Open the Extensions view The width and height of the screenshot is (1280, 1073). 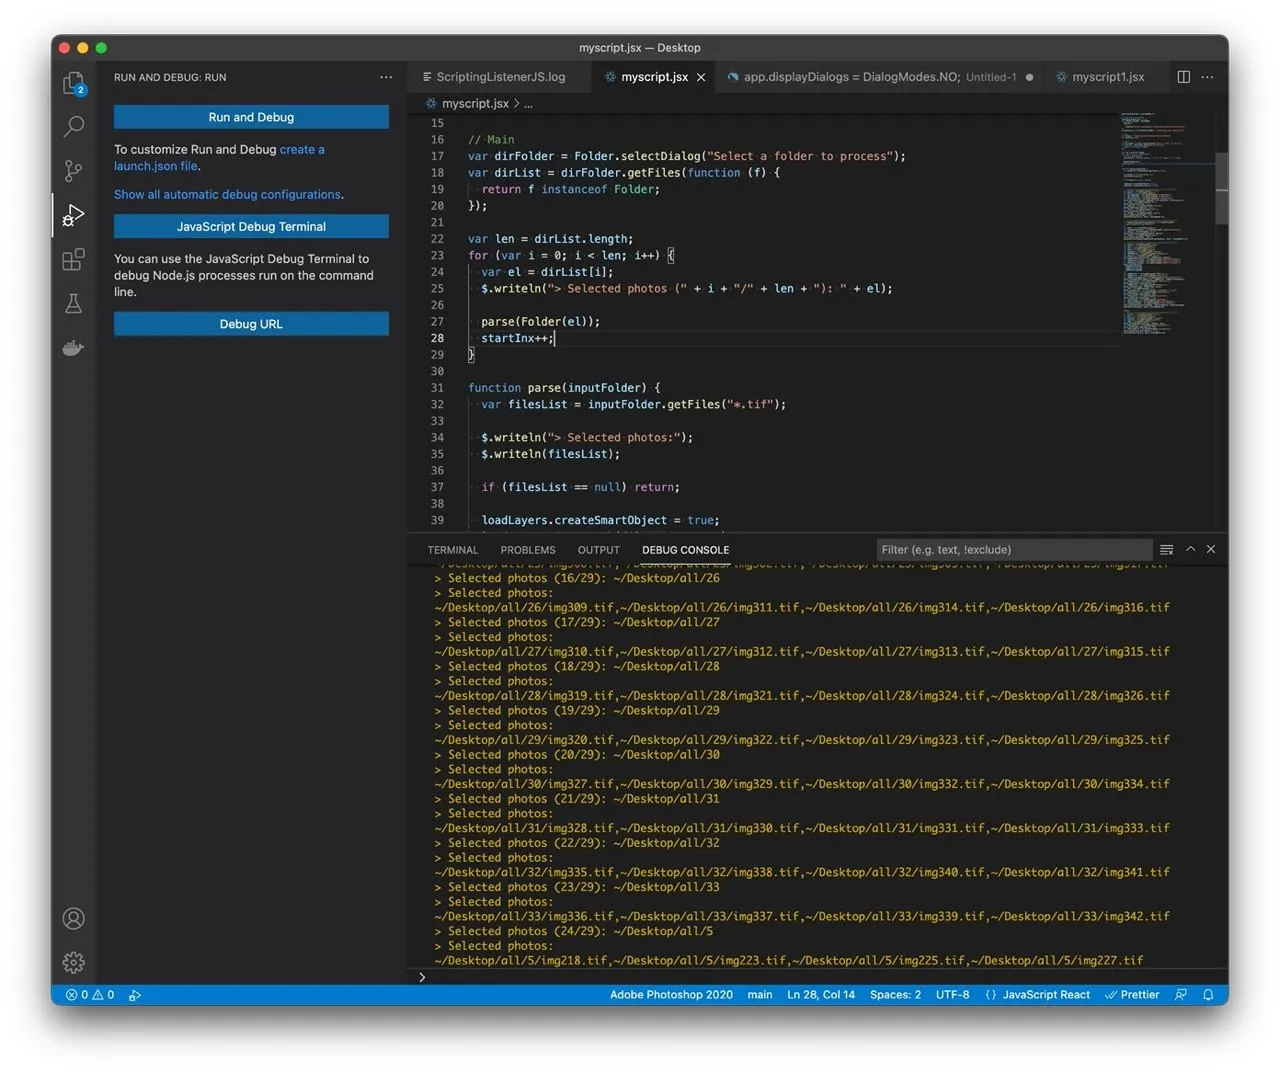[x=73, y=259]
